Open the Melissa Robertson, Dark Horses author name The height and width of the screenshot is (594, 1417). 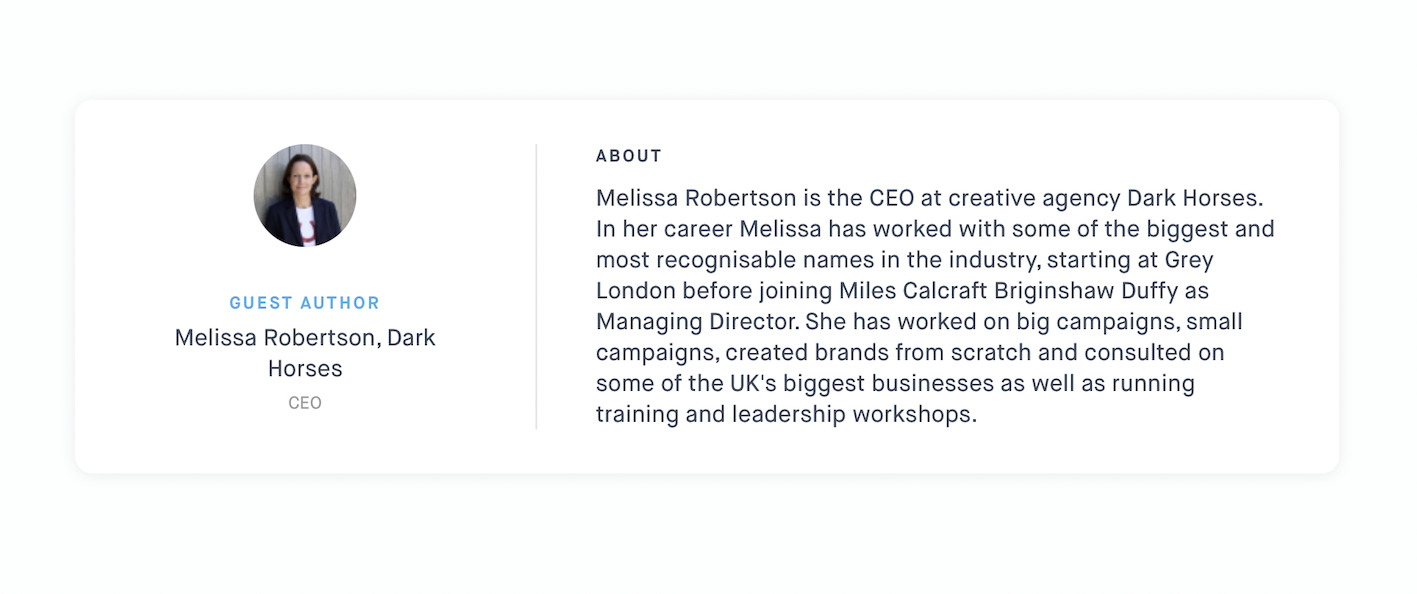tap(305, 353)
